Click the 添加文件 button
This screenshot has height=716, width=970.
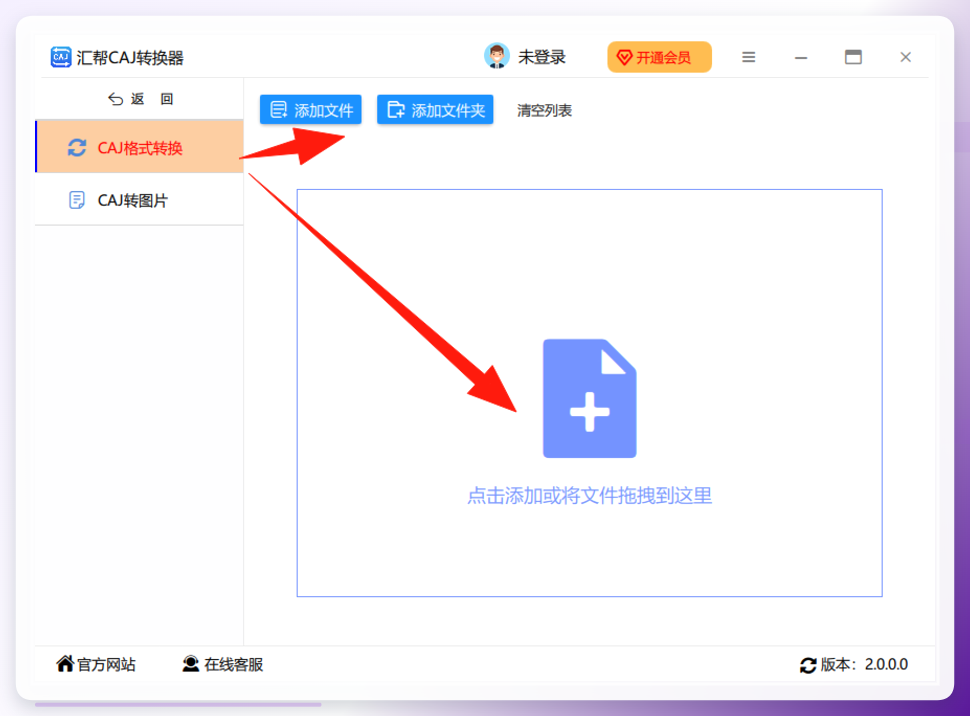point(311,110)
